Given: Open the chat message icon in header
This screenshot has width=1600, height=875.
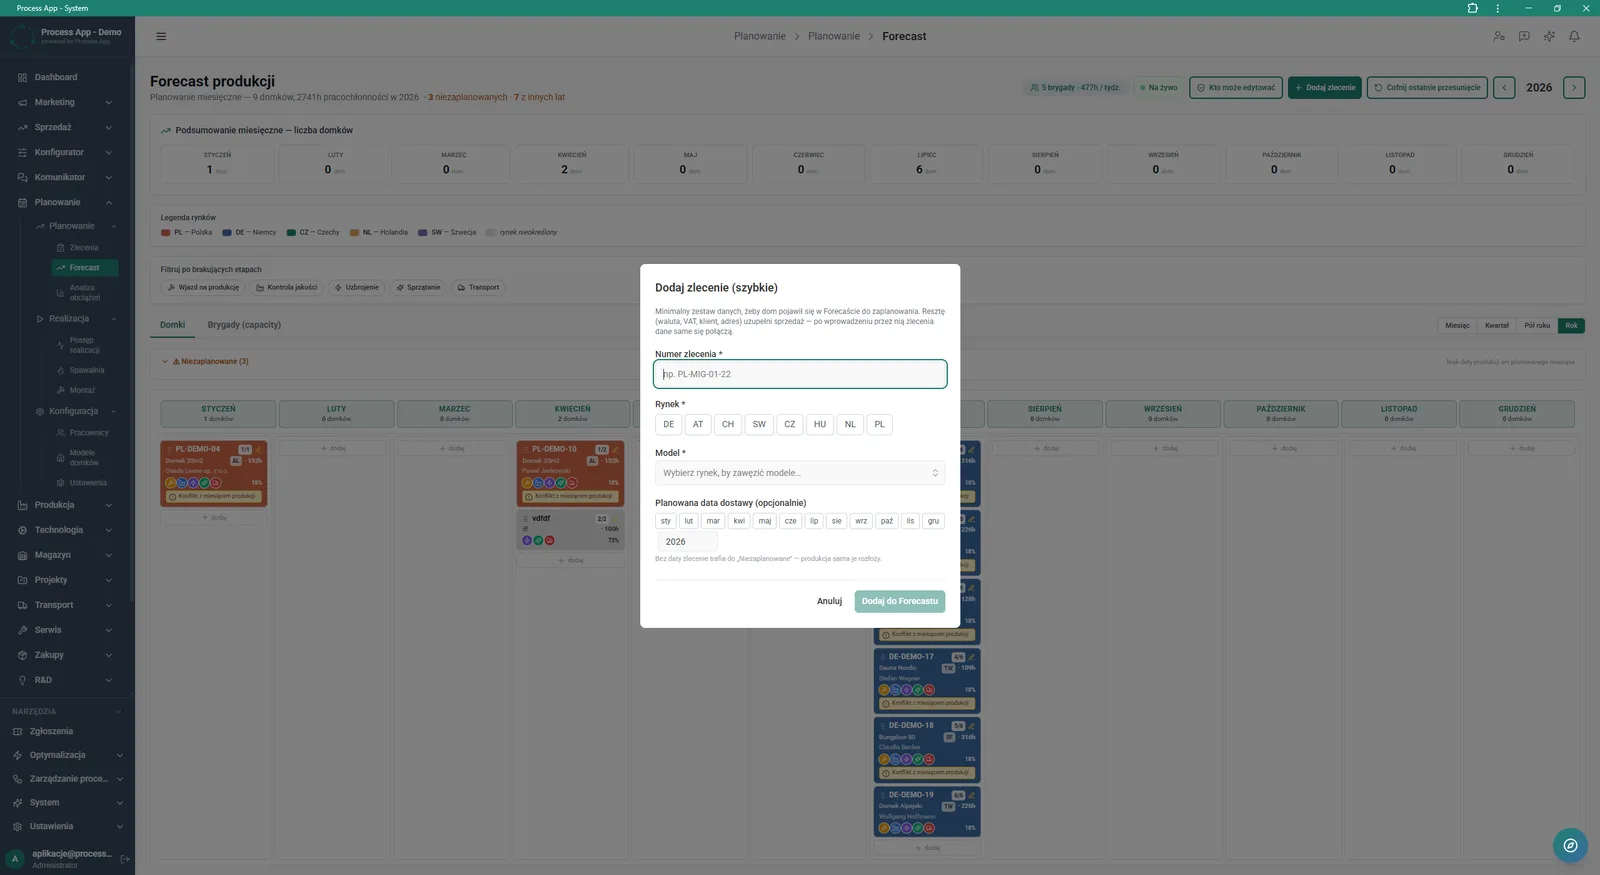Looking at the screenshot, I should [1524, 36].
